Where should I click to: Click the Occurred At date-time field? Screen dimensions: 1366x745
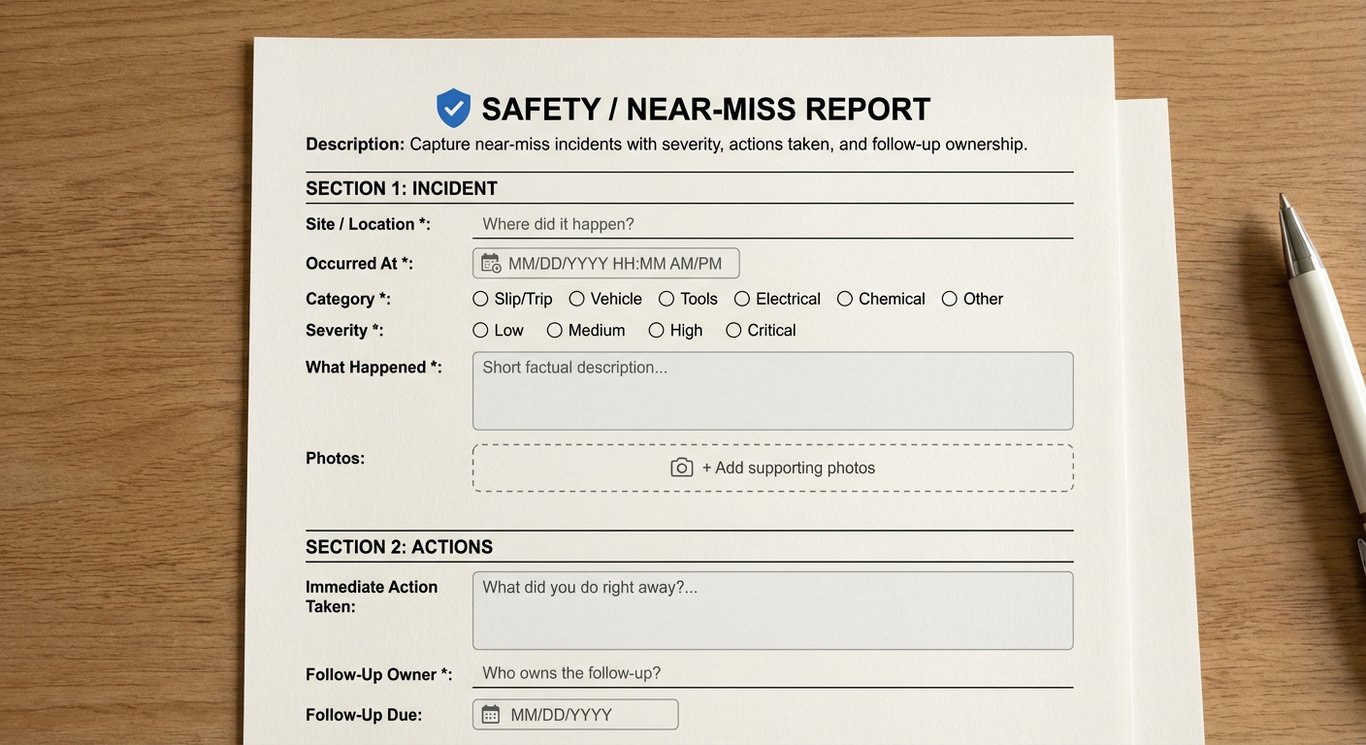[605, 262]
